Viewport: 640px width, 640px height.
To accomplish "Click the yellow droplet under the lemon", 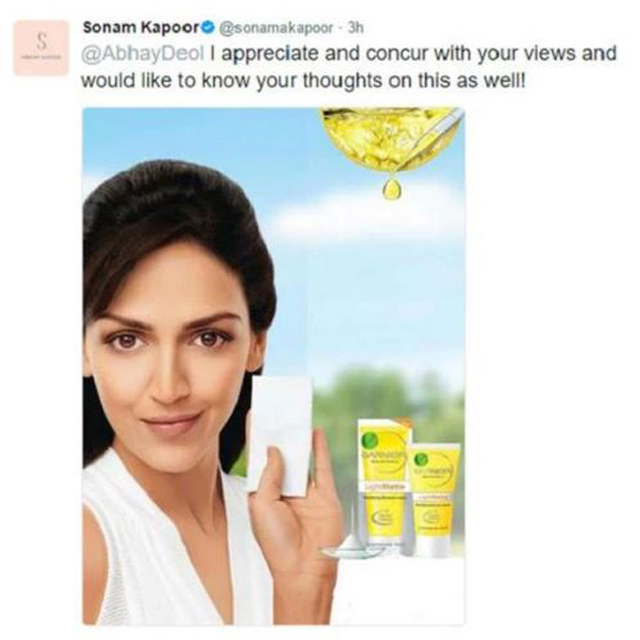I will 392,189.
